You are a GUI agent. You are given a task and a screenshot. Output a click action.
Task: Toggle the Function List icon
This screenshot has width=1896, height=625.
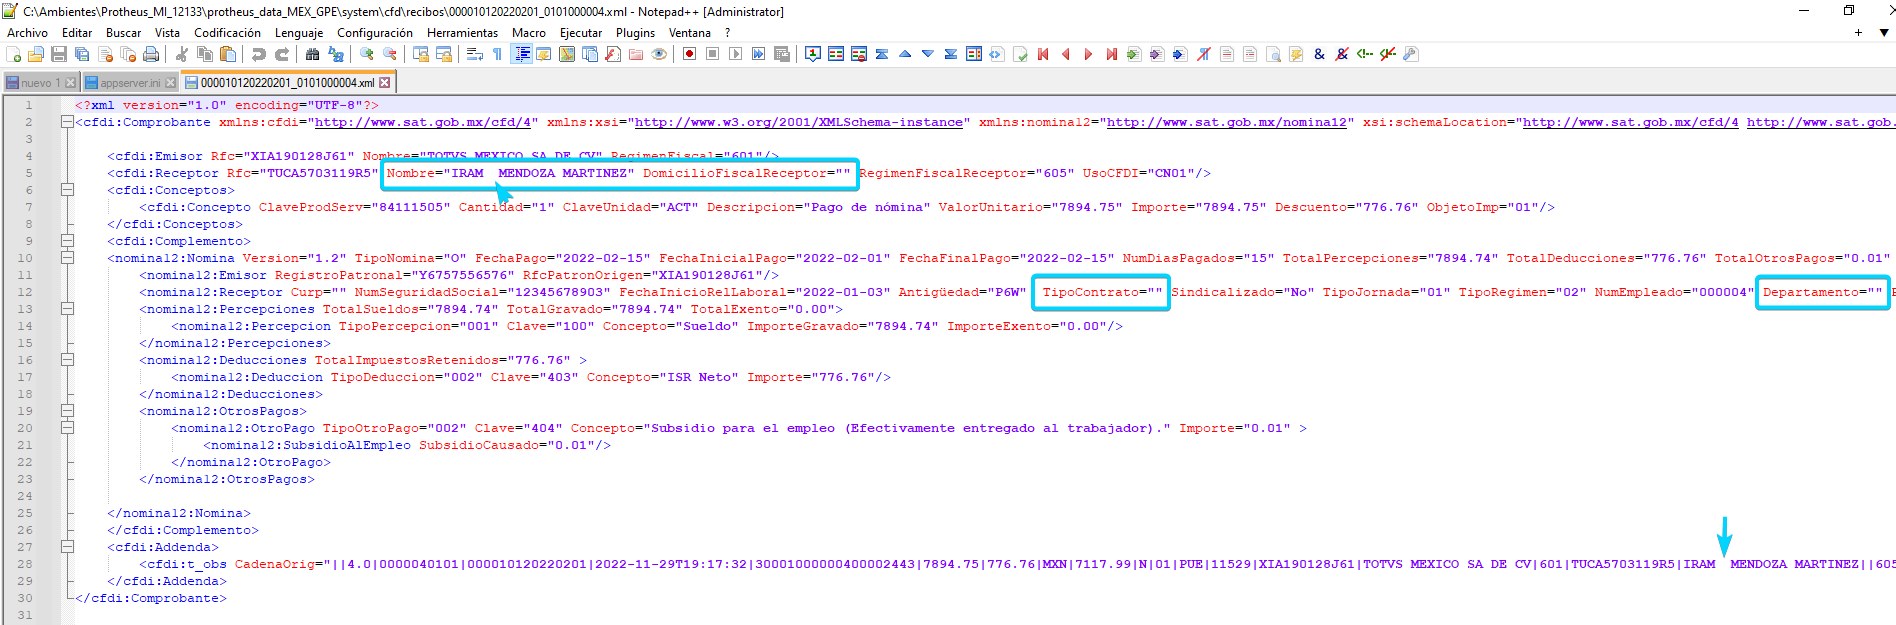(613, 54)
